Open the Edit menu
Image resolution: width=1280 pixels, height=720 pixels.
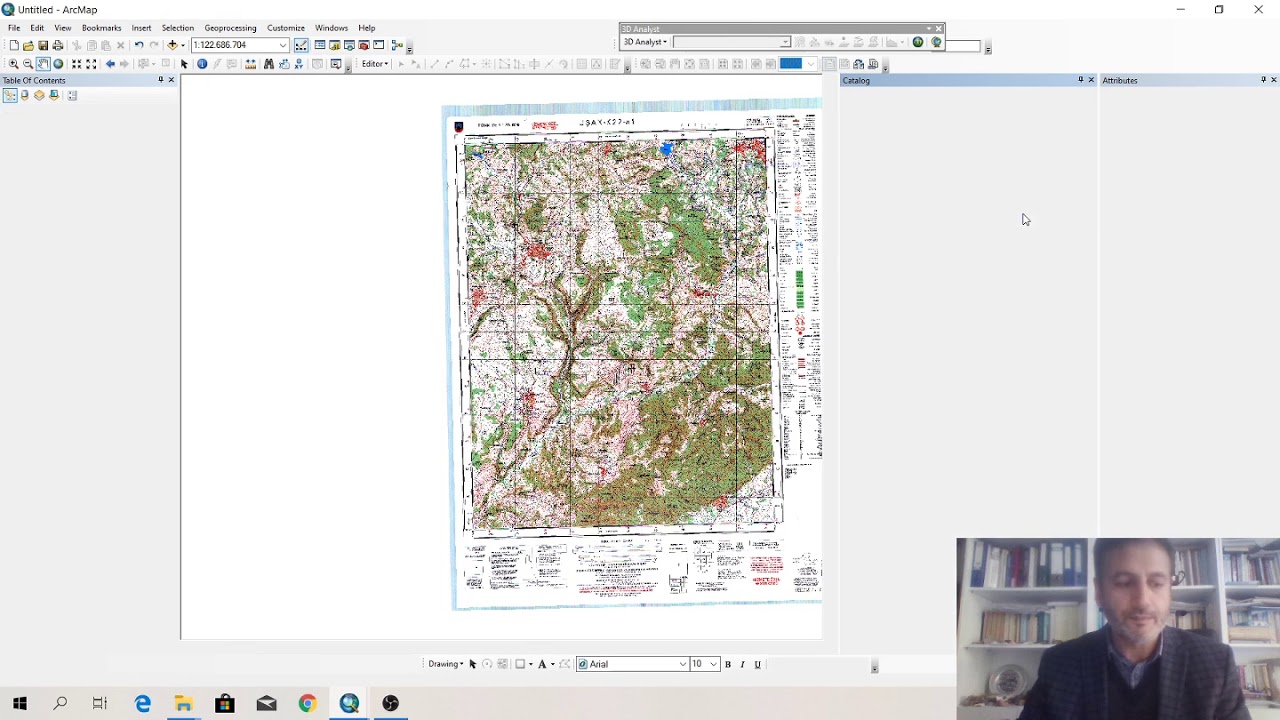click(x=37, y=28)
